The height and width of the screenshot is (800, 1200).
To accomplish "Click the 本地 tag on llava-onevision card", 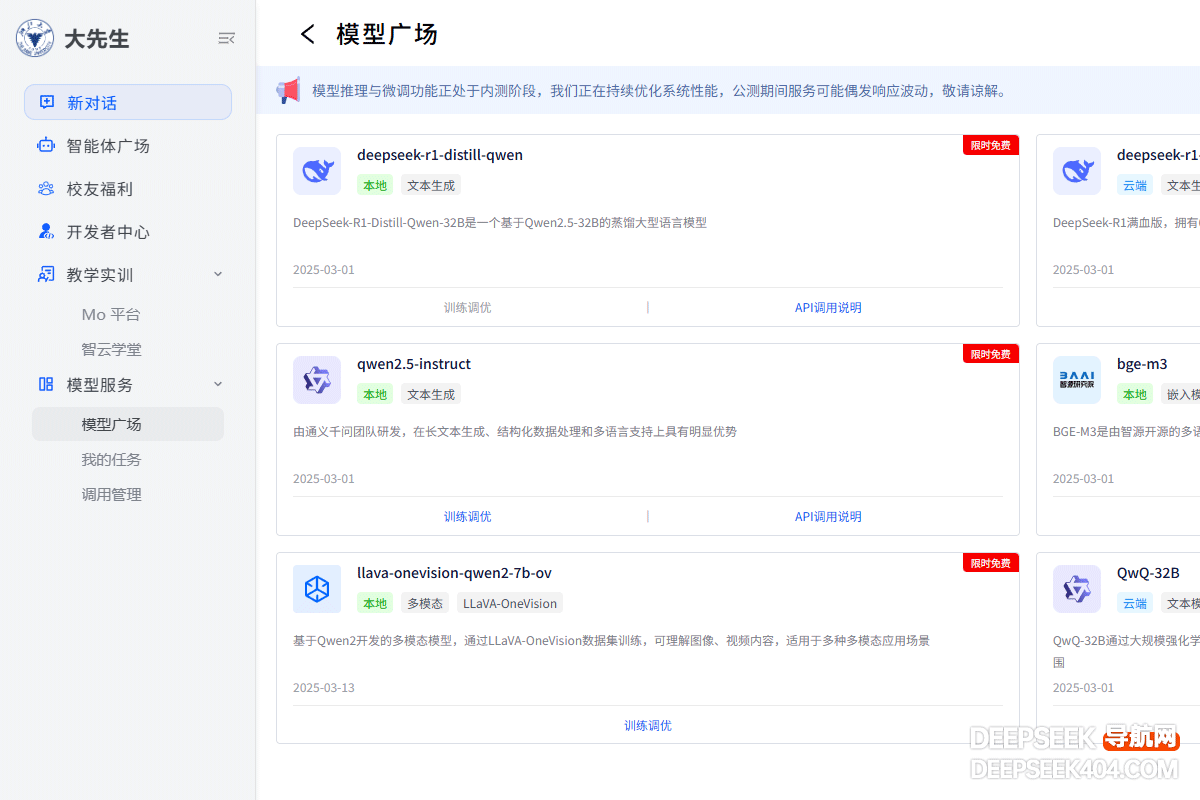I will tap(375, 603).
